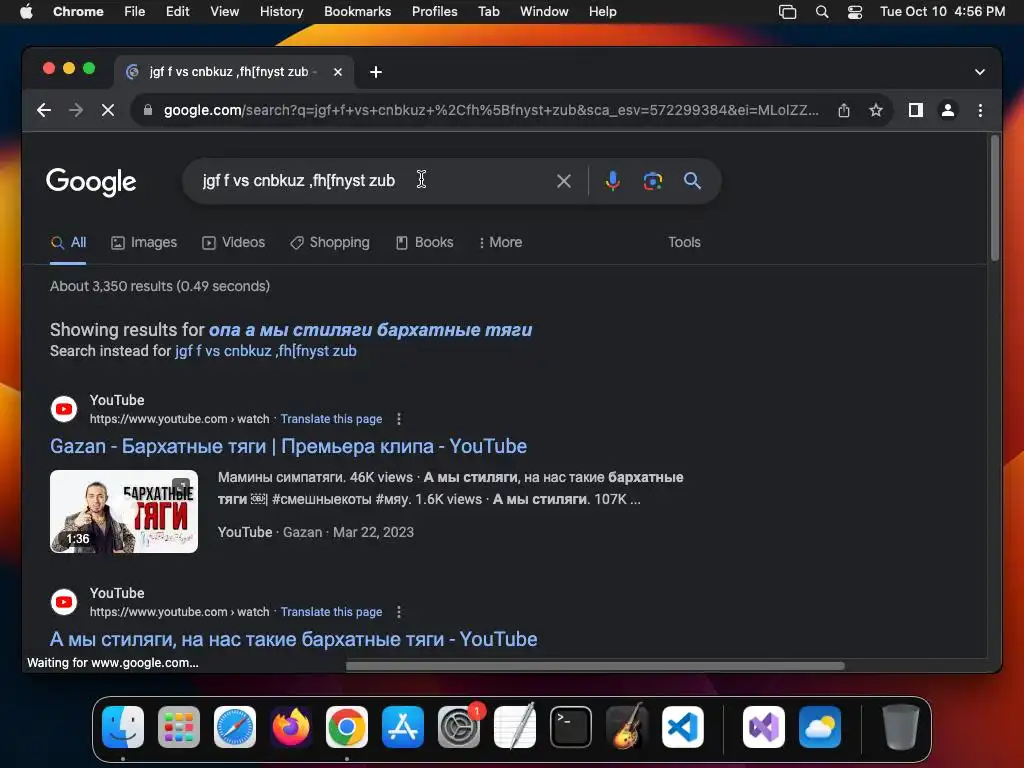Open Launchpad from the Dock
Viewport: 1024px width, 768px height.
coord(179,727)
